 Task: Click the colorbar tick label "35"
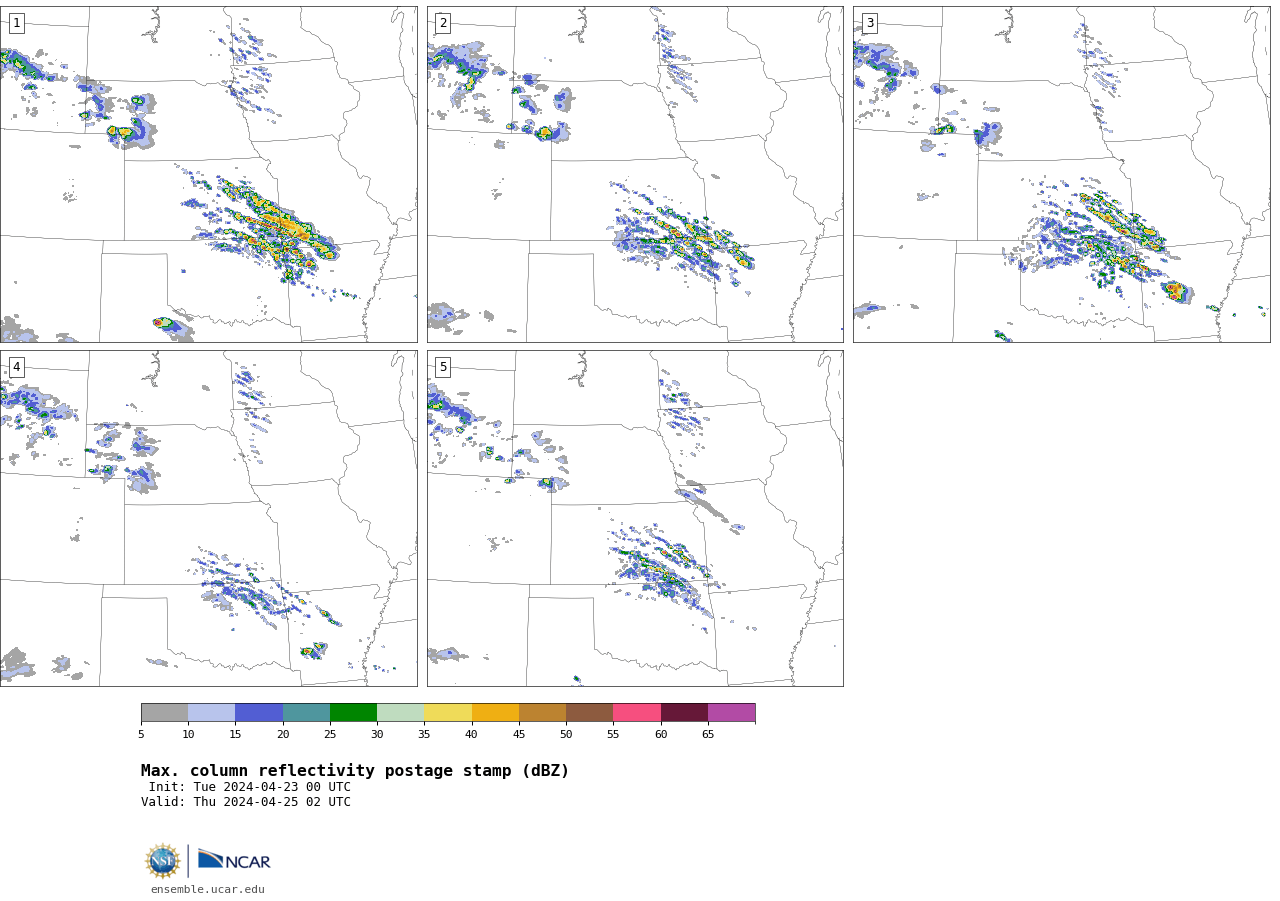pos(424,735)
